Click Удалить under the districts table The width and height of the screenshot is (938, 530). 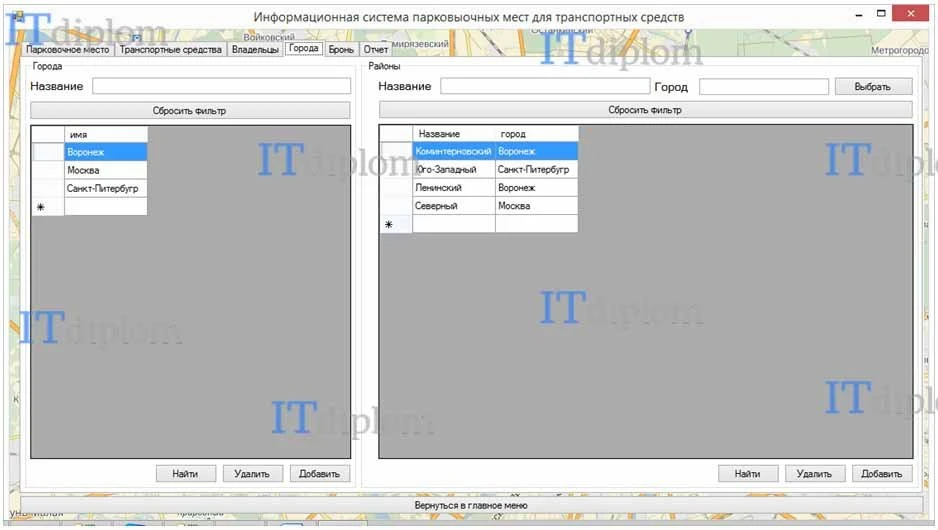pos(815,474)
